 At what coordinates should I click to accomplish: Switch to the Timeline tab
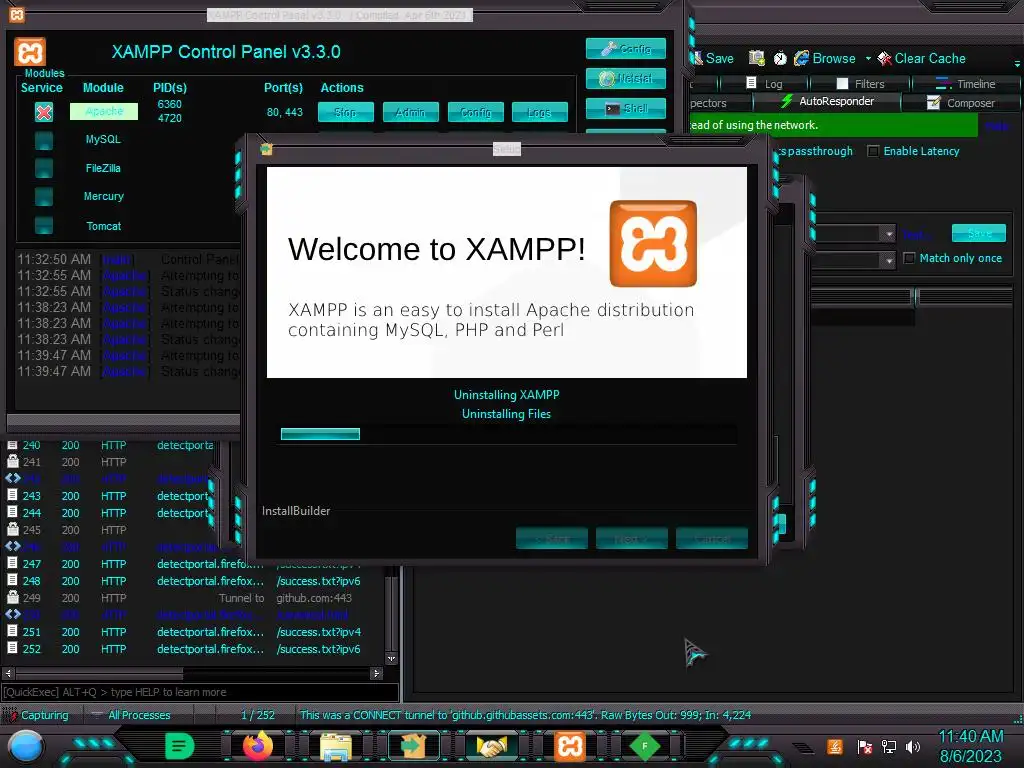pyautogui.click(x=966, y=84)
